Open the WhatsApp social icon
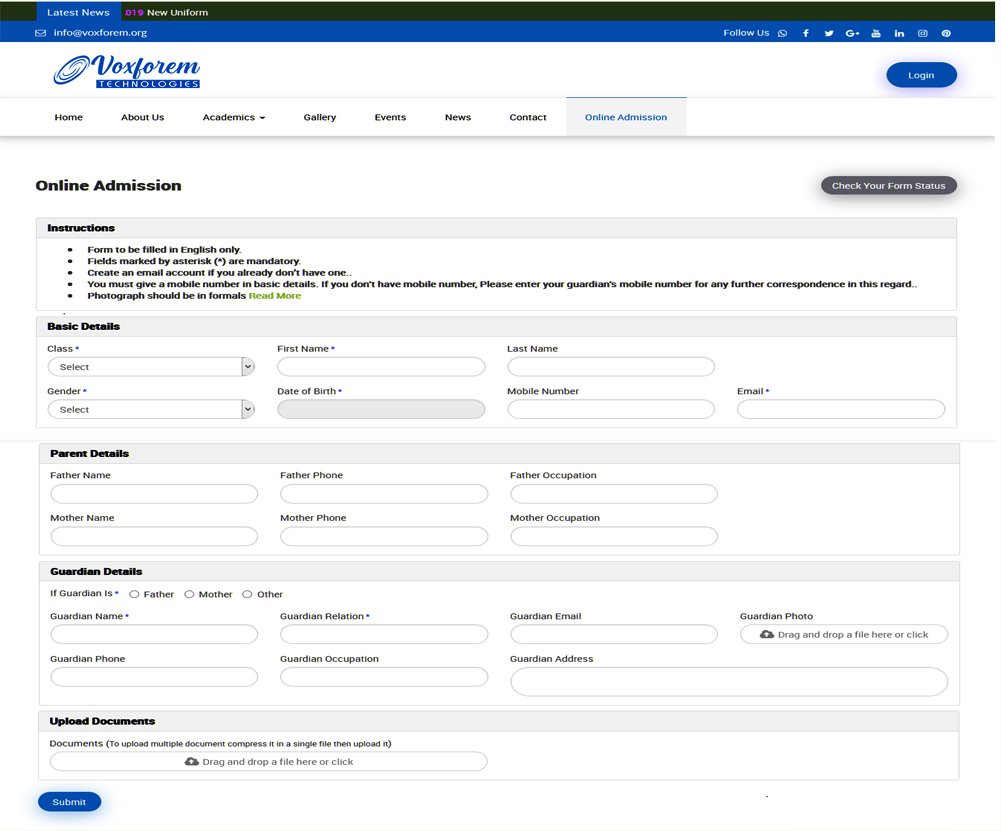Screen dimensions: 1001x831 click(782, 33)
